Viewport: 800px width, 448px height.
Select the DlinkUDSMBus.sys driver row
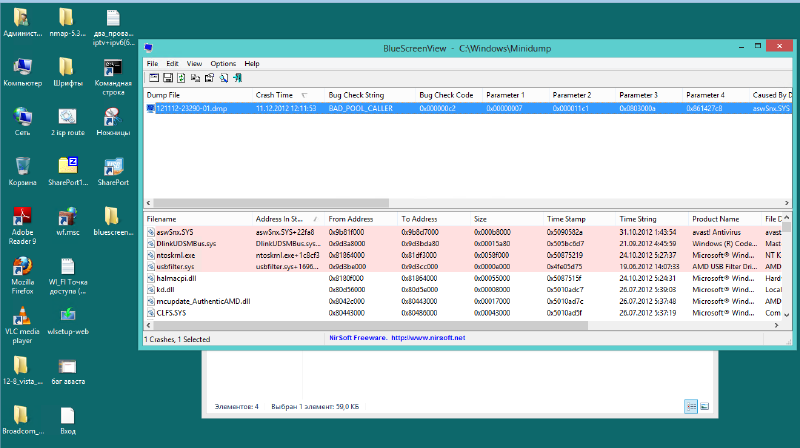[463, 244]
